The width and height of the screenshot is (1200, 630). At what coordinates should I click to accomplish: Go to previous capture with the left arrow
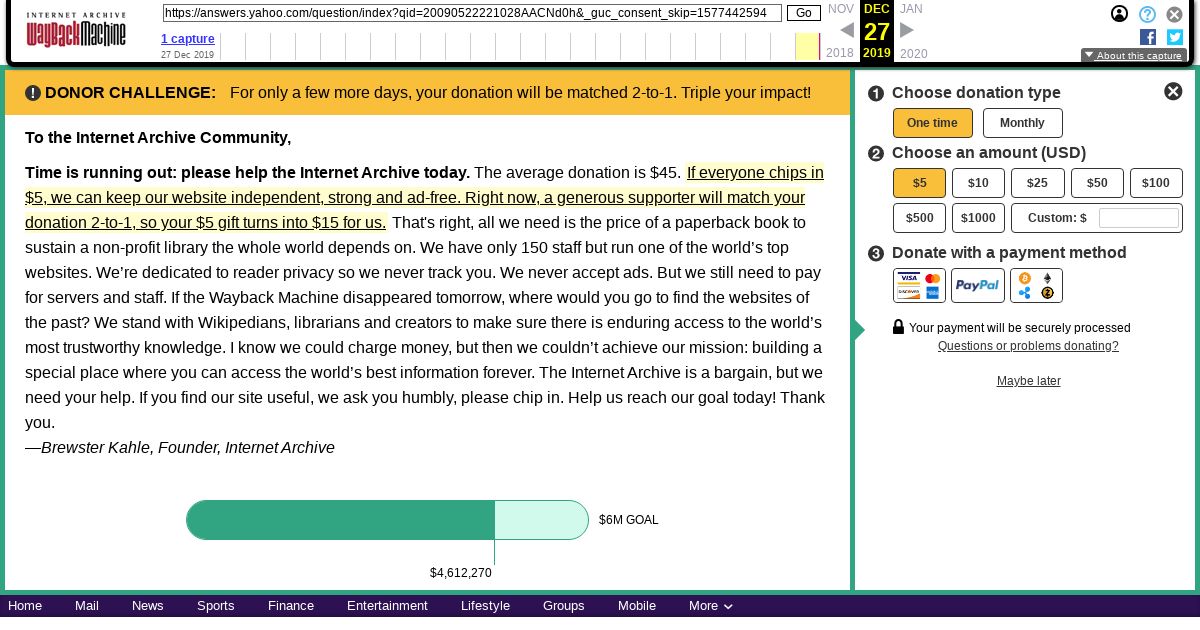(x=847, y=30)
